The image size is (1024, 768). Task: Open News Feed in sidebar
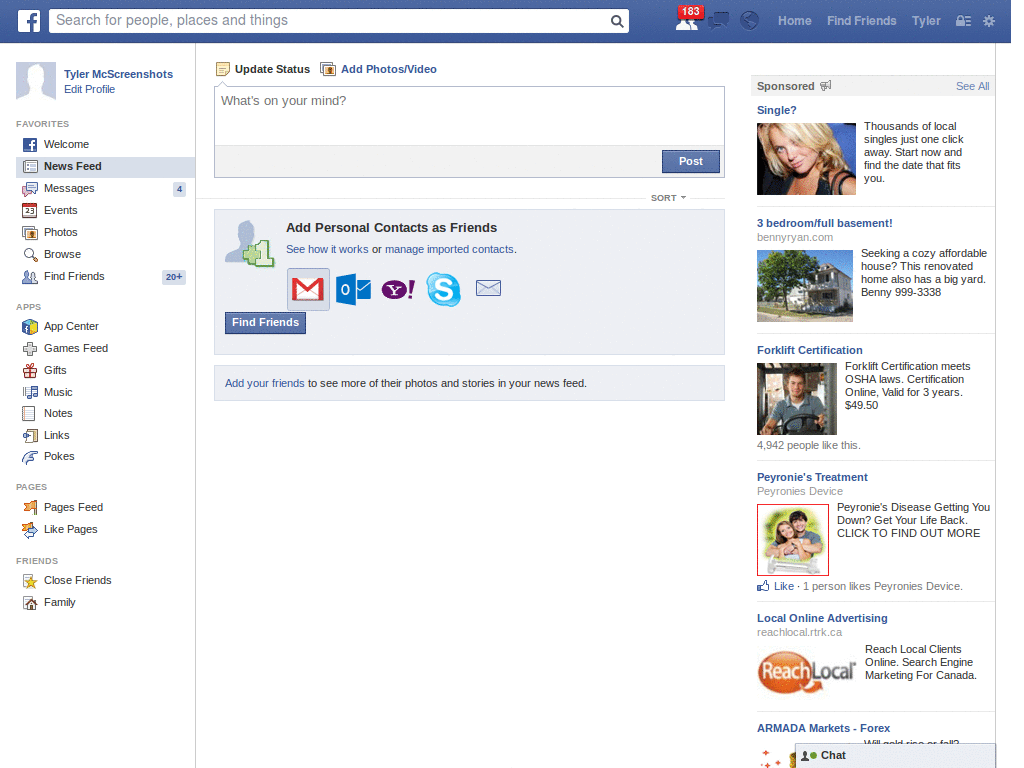click(x=105, y=167)
